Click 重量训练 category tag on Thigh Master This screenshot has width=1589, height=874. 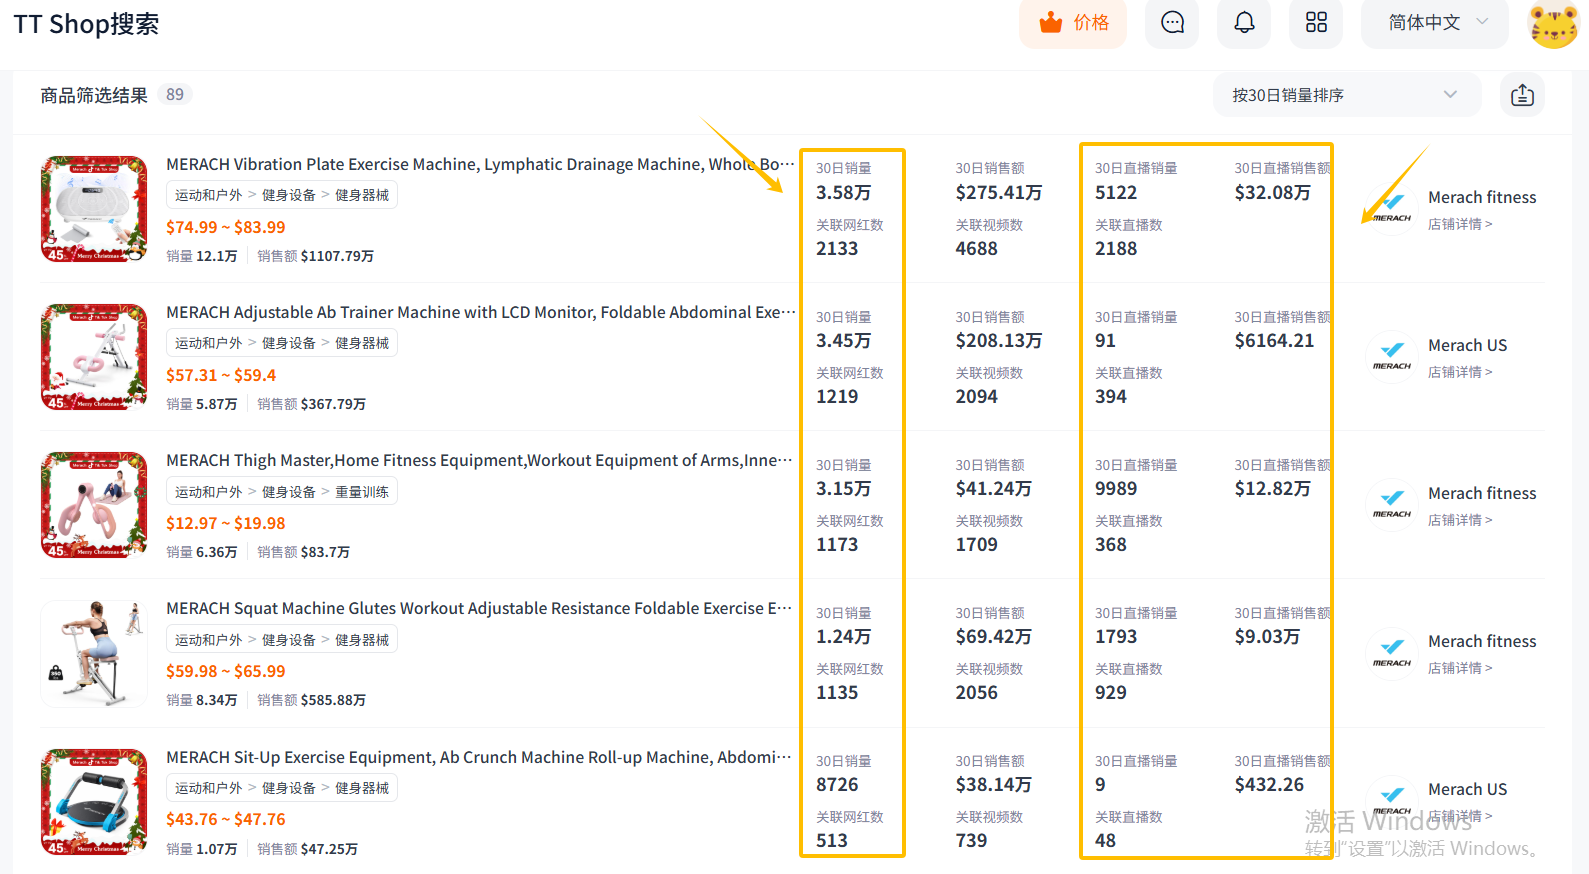coord(362,492)
